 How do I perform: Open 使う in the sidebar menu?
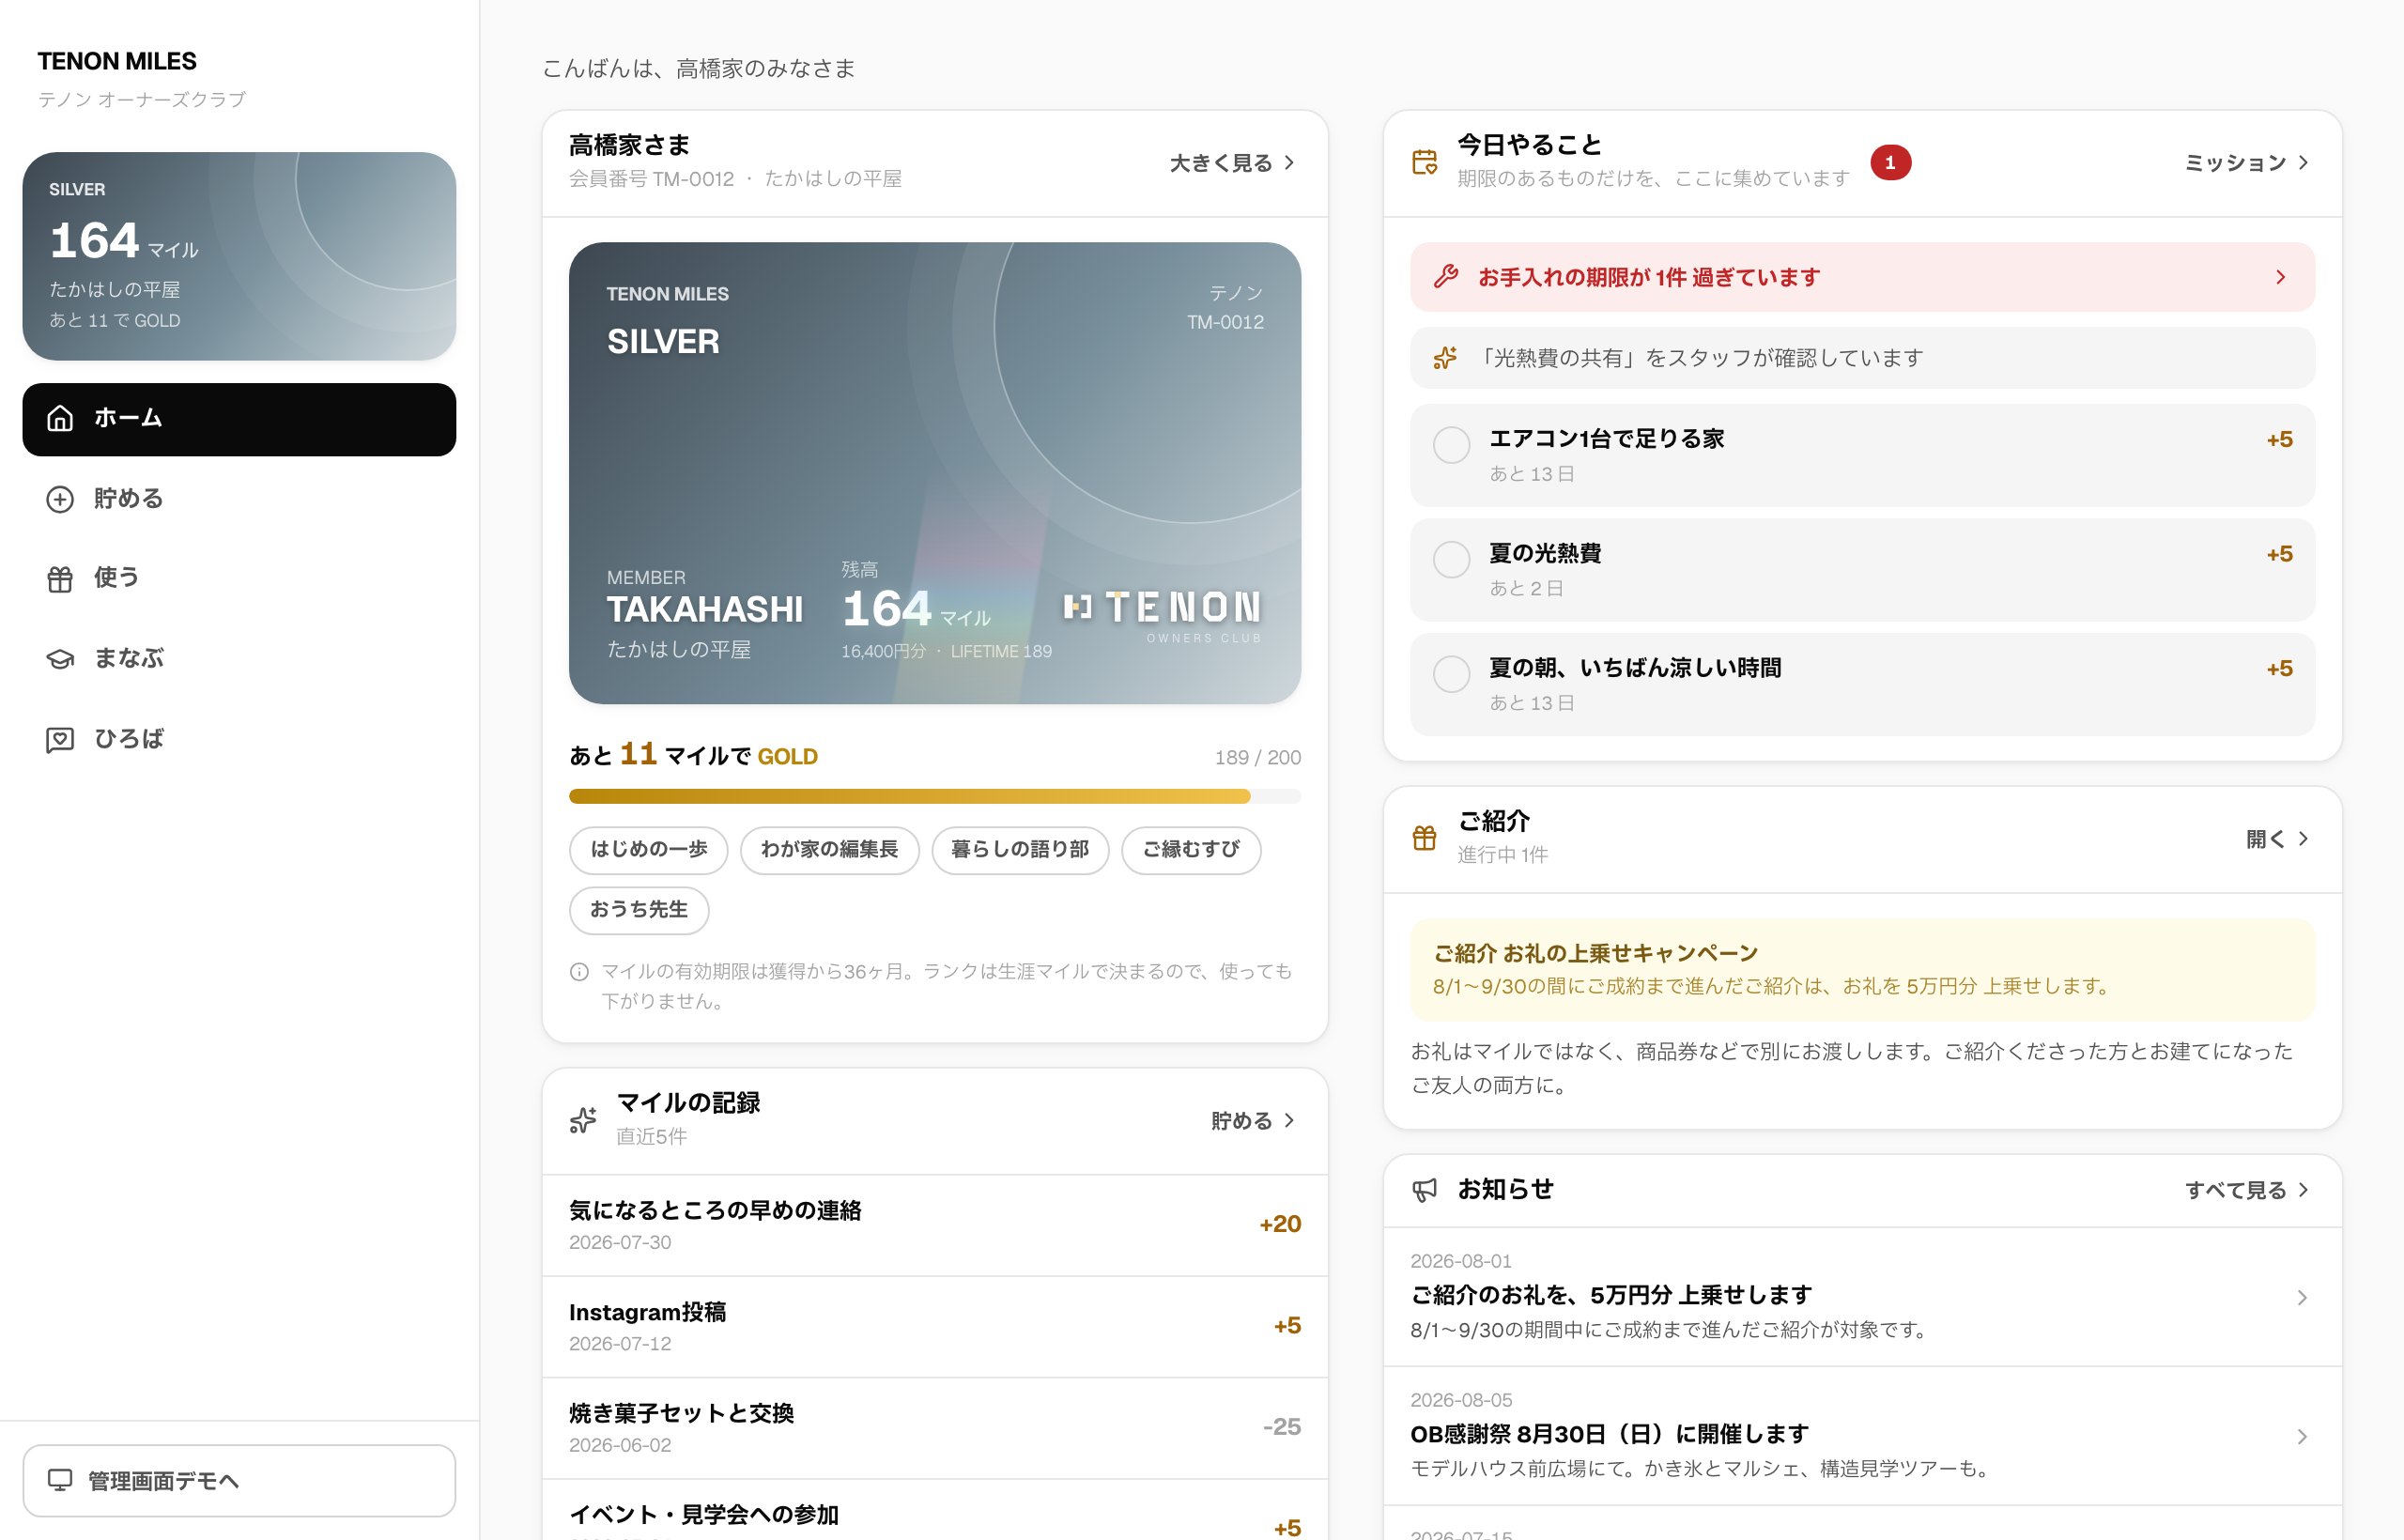[x=239, y=579]
